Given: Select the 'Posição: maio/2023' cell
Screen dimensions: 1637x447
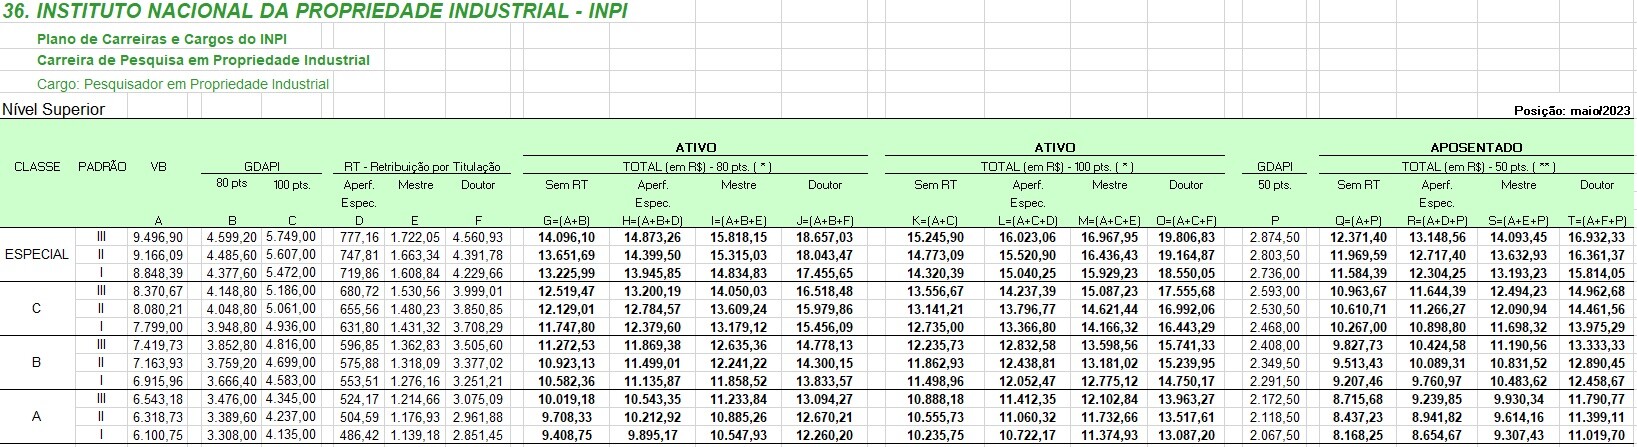Looking at the screenshot, I should pos(1572,111).
